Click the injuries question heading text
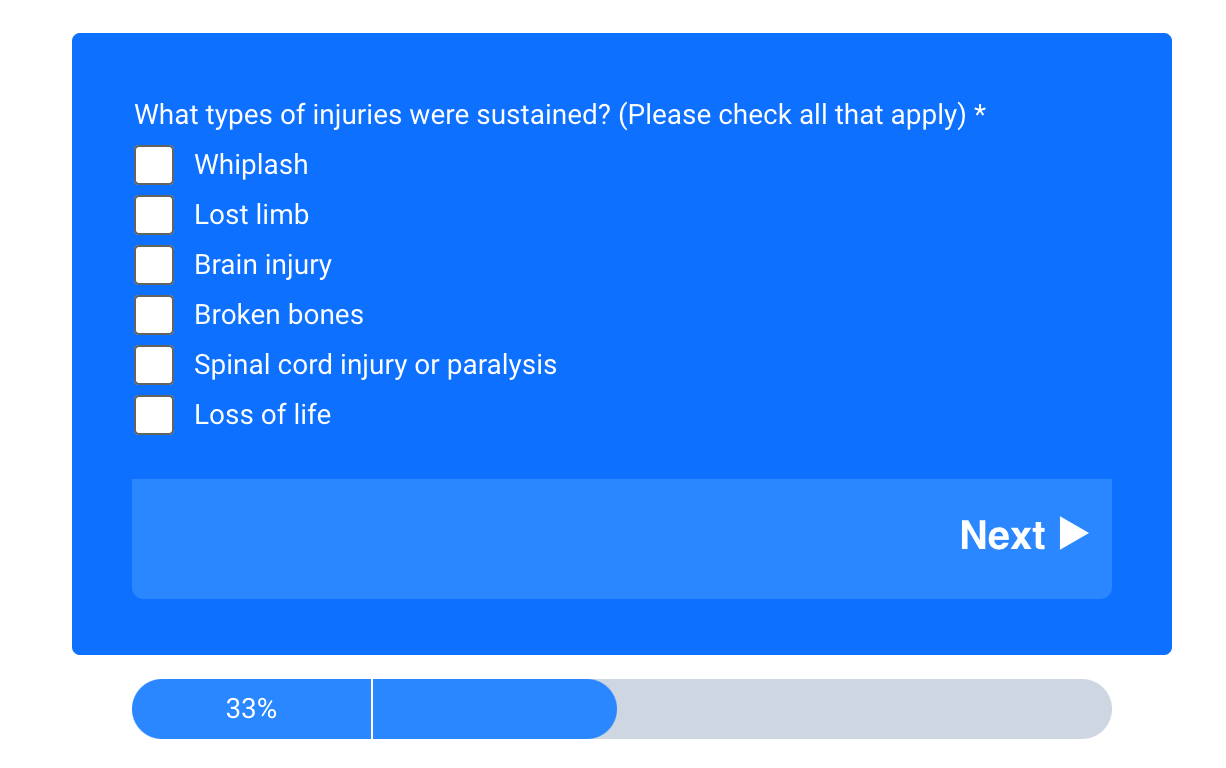This screenshot has width=1226, height=768. coord(550,115)
